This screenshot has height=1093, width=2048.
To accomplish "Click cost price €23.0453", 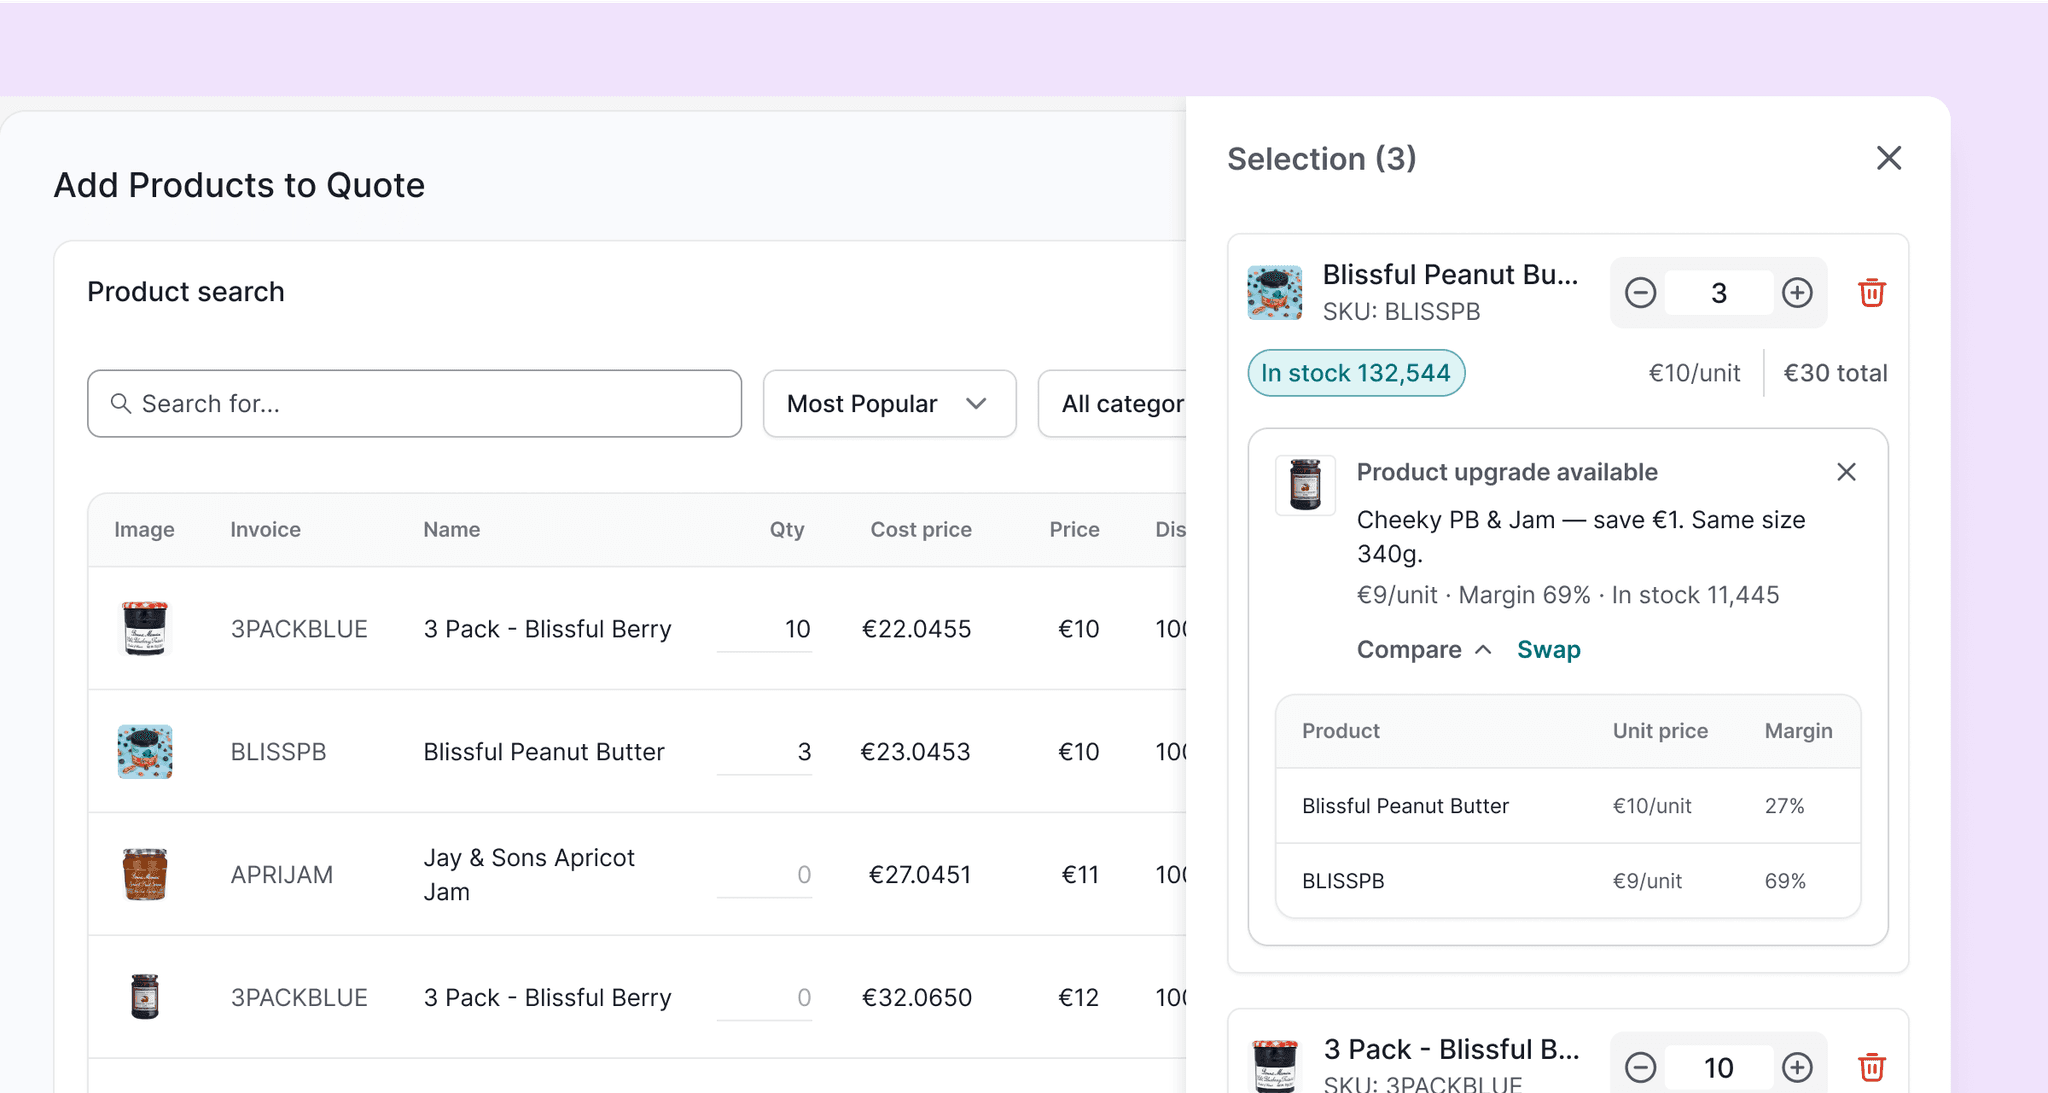I will [915, 752].
